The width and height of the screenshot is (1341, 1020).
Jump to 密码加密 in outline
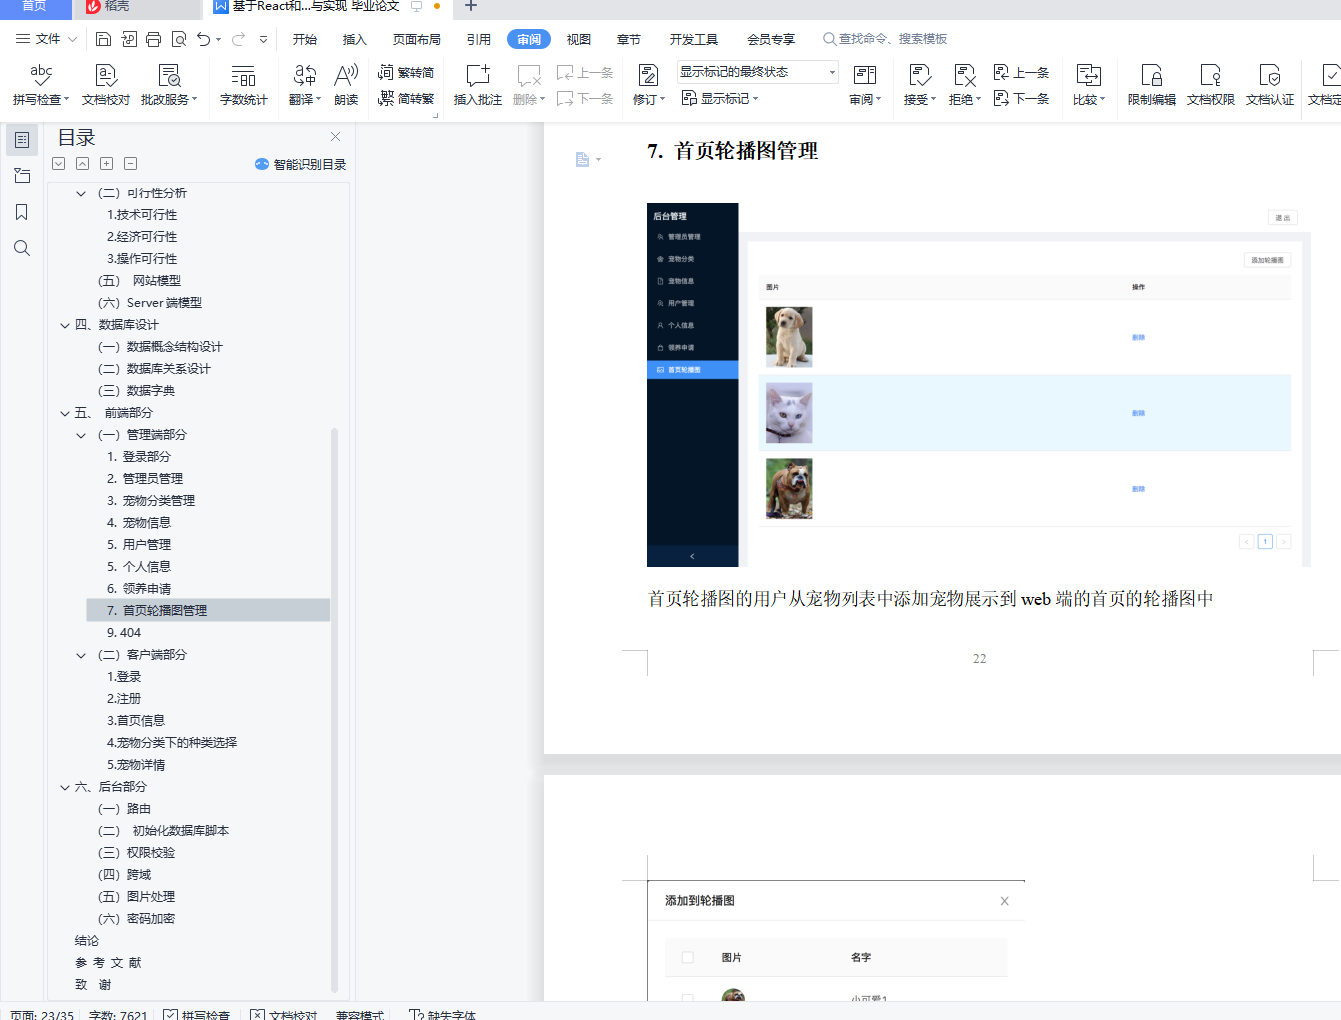(136, 919)
